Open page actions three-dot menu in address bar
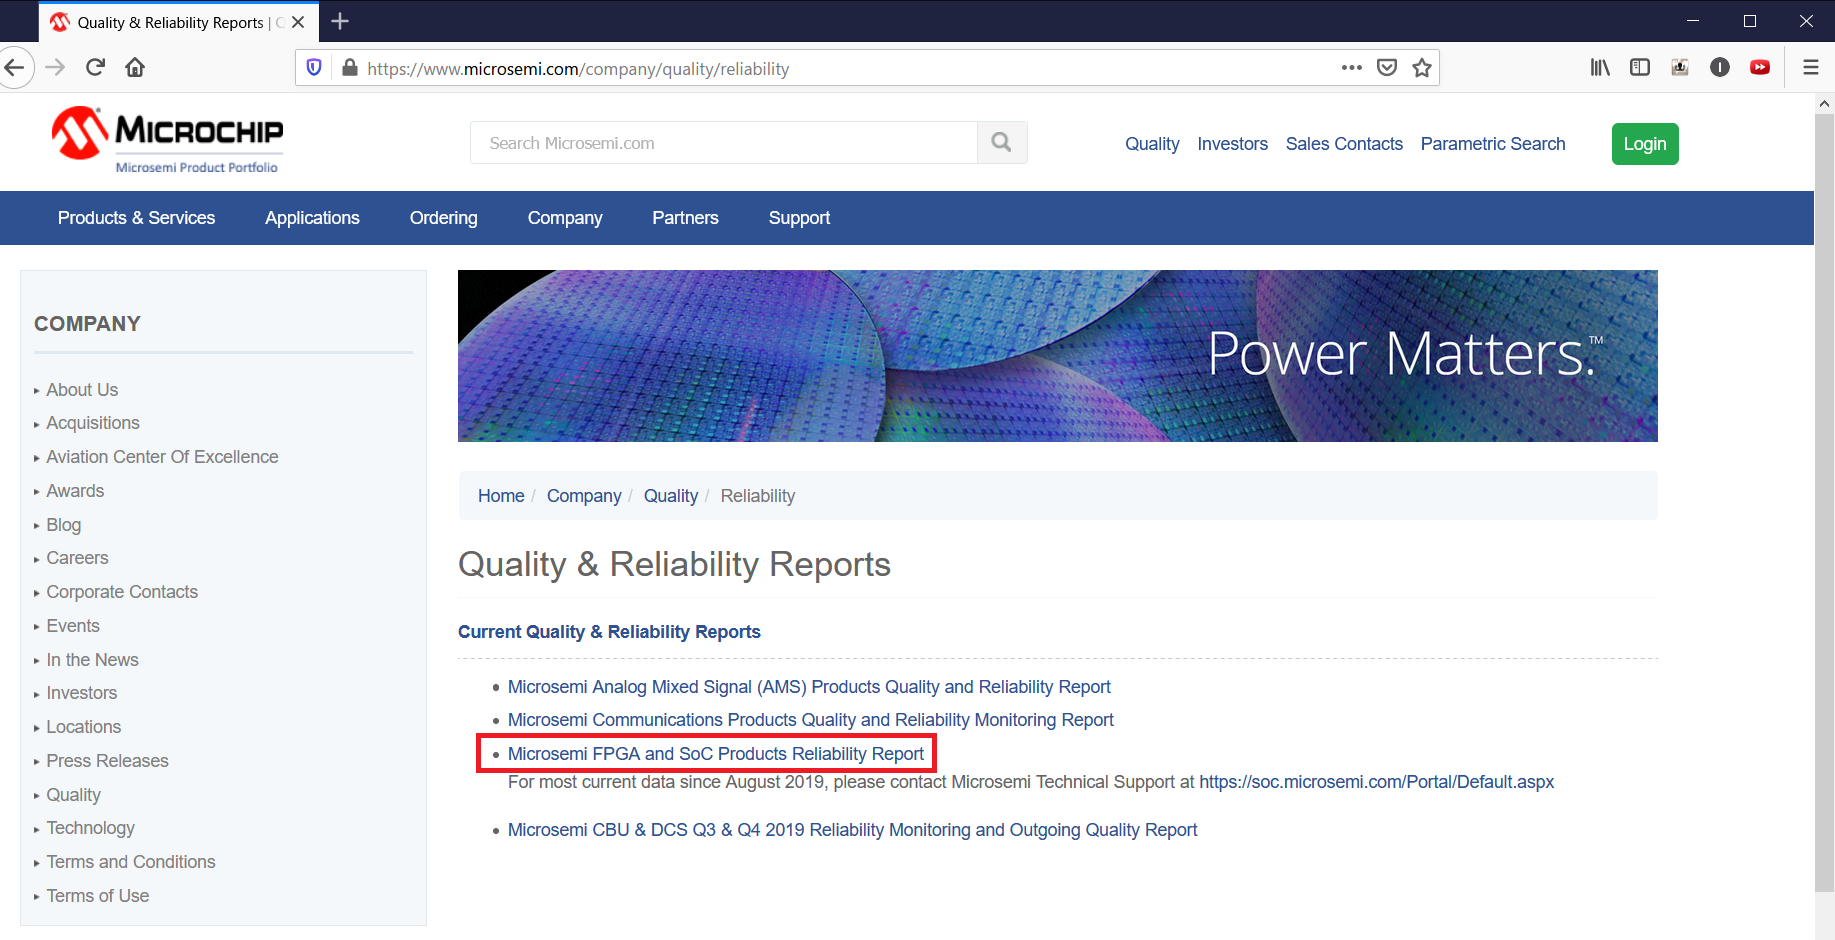The width and height of the screenshot is (1835, 940). (1352, 68)
